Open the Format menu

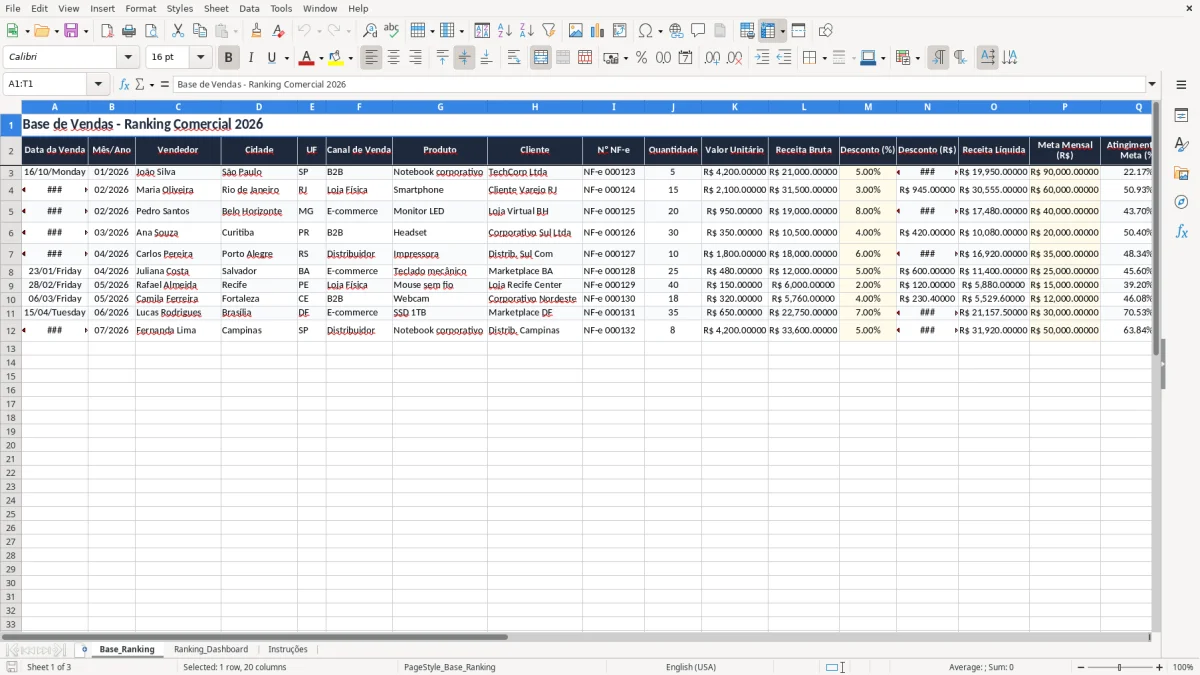[140, 8]
